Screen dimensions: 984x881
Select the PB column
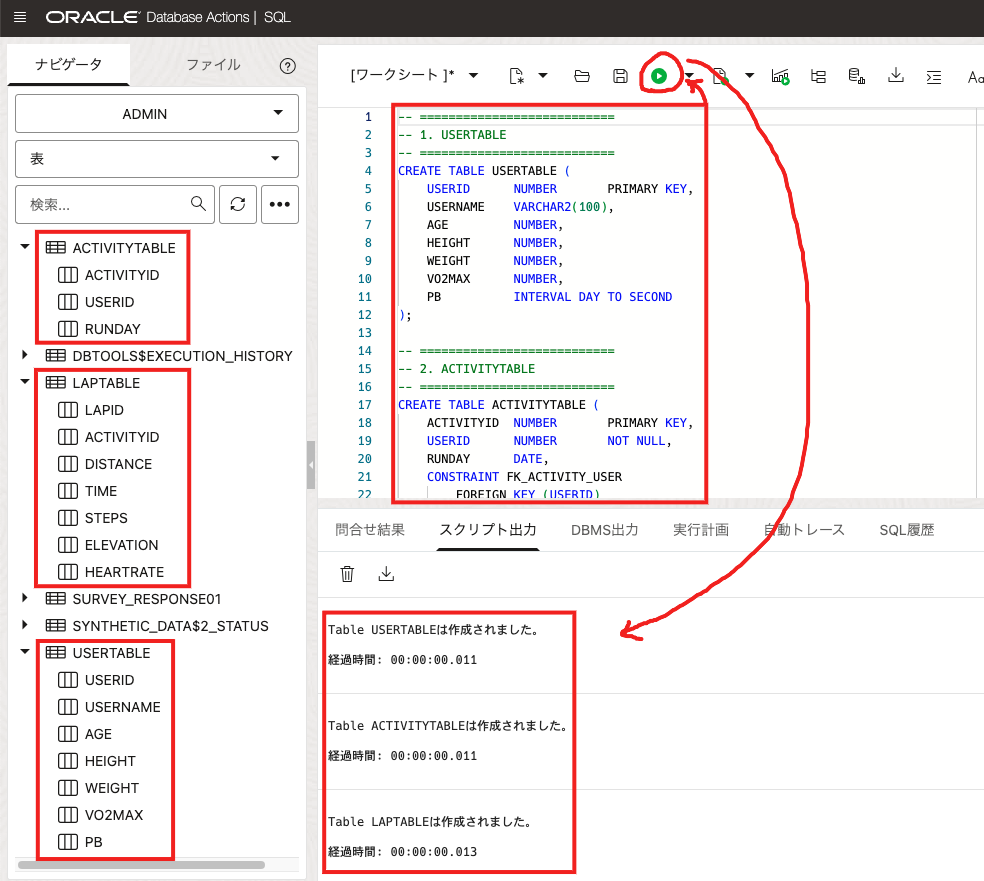pyautogui.click(x=94, y=842)
